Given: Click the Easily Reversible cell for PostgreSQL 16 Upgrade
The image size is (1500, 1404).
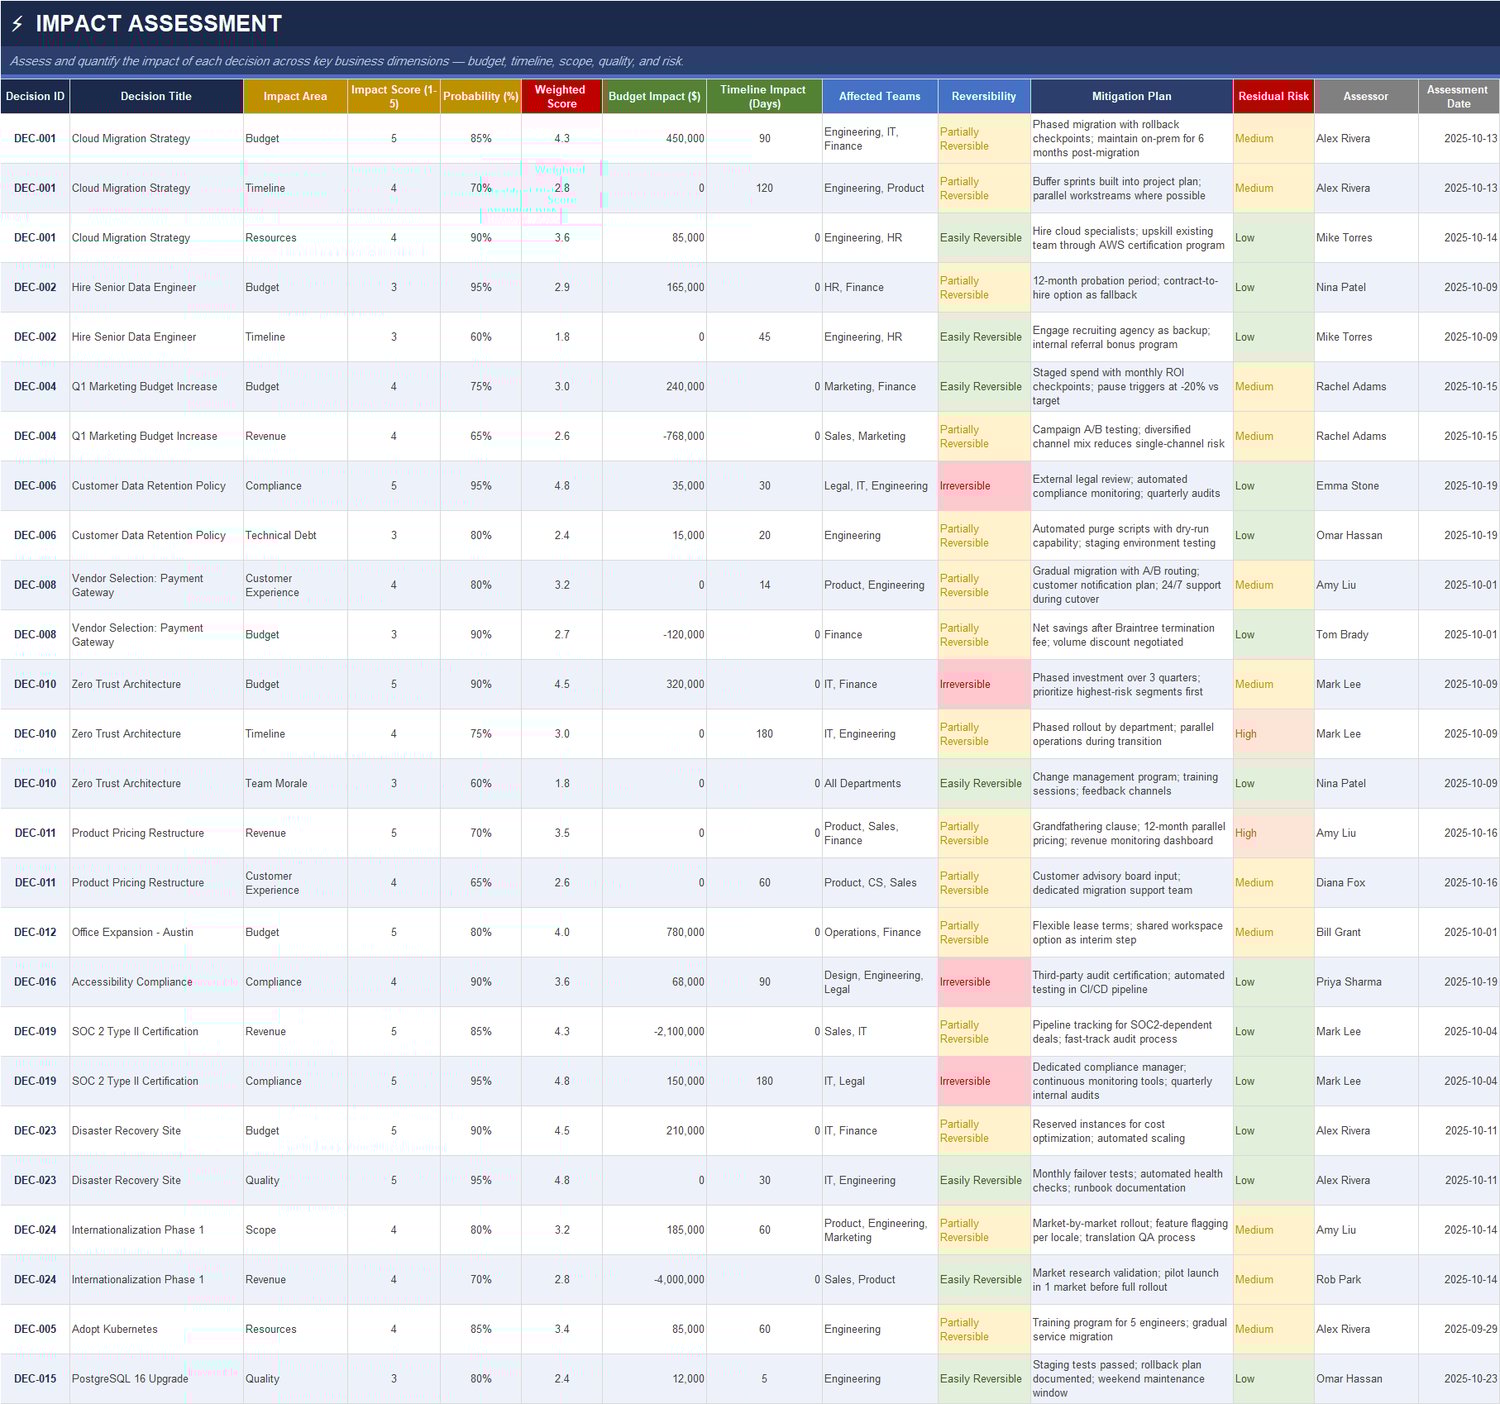Looking at the screenshot, I should click(x=981, y=1378).
